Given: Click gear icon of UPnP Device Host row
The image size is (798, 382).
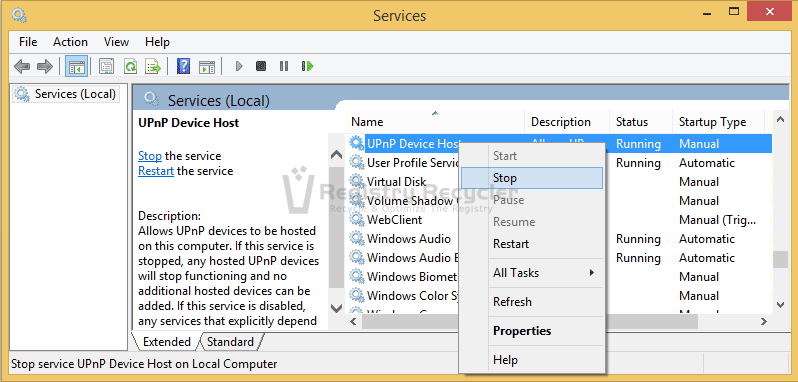Looking at the screenshot, I should pyautogui.click(x=357, y=143).
